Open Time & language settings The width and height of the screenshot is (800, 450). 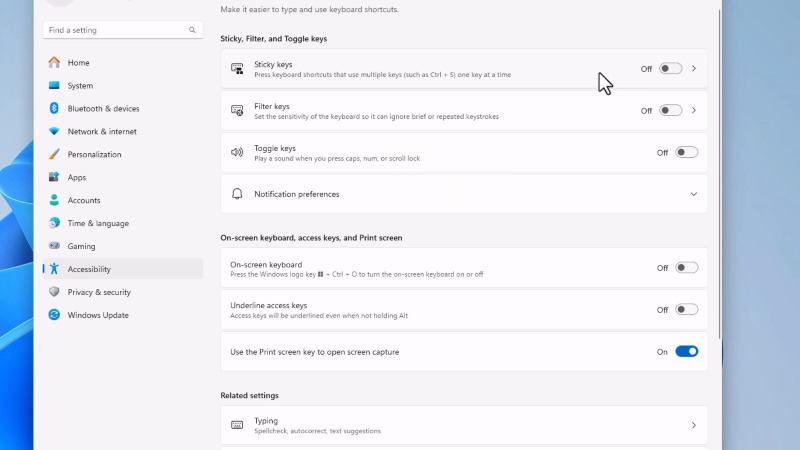click(x=122, y=223)
